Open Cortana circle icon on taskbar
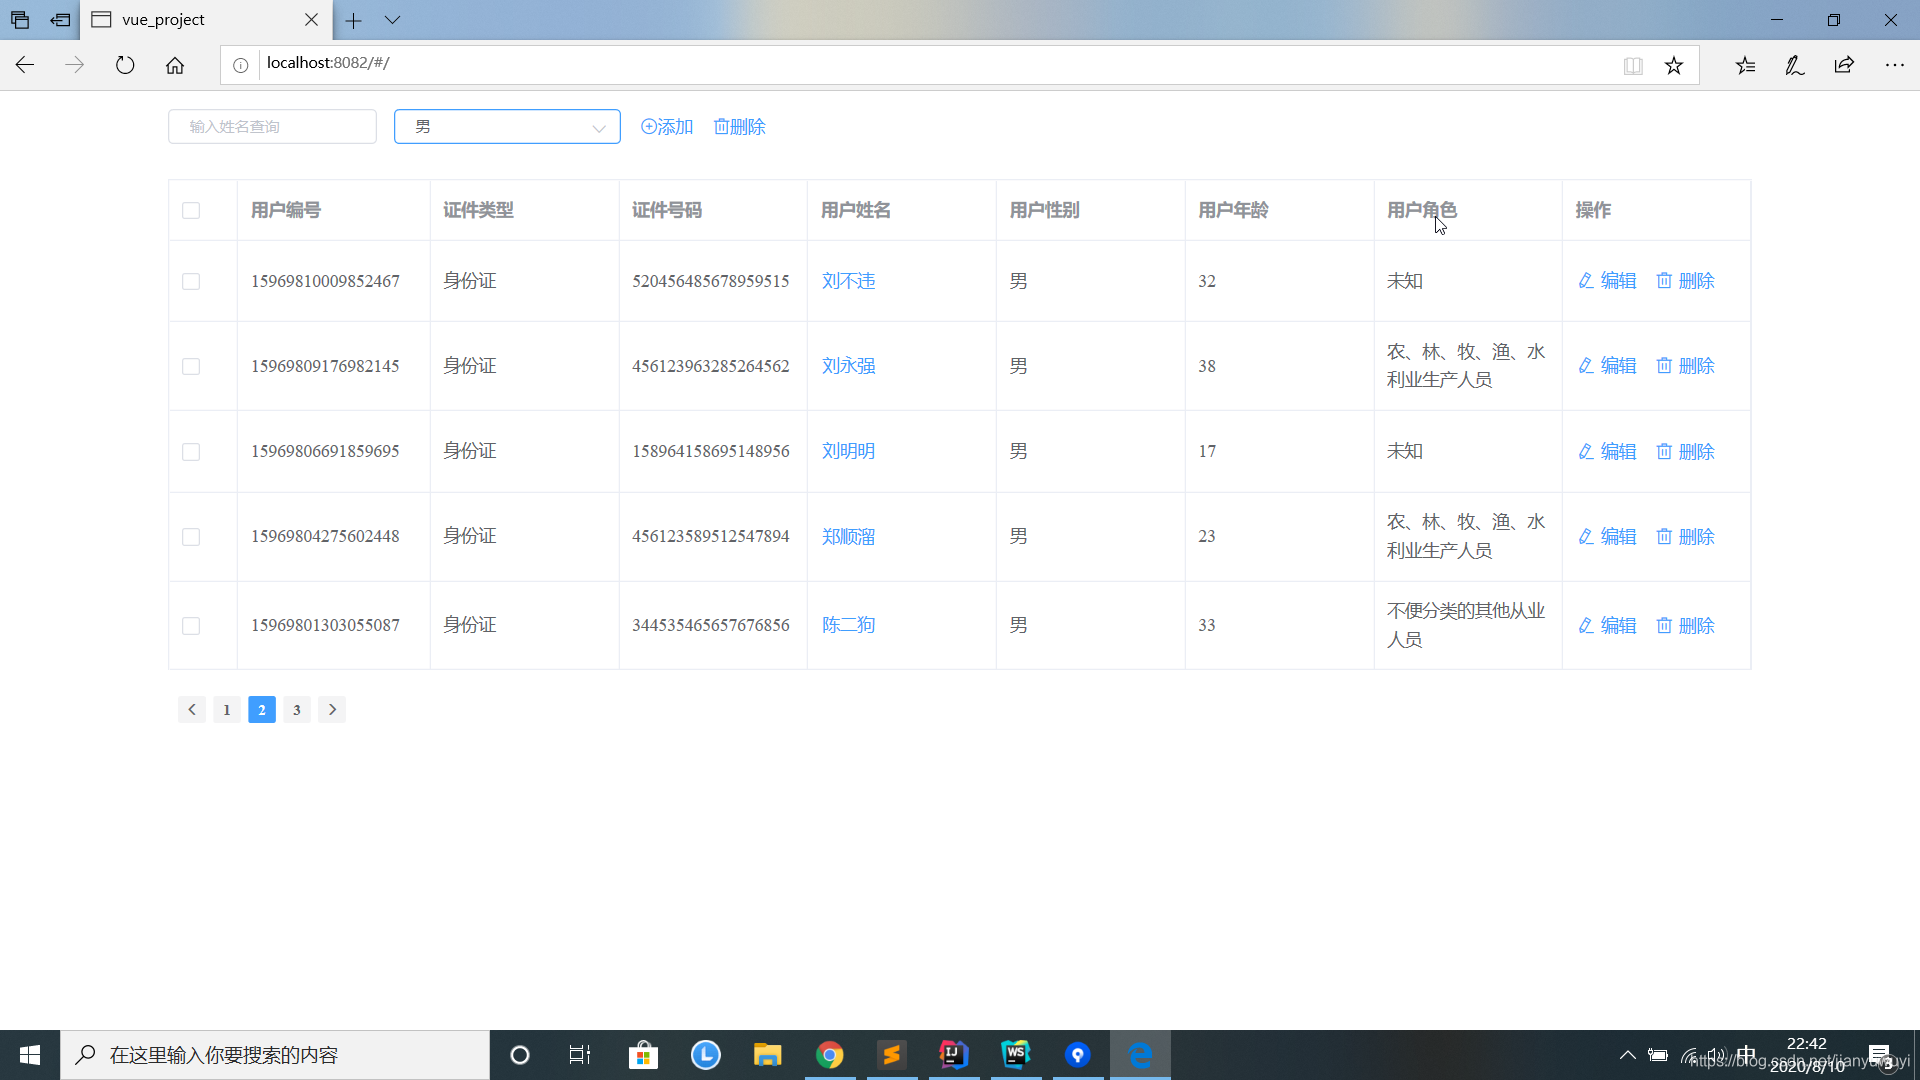1920x1080 pixels. (x=520, y=1055)
